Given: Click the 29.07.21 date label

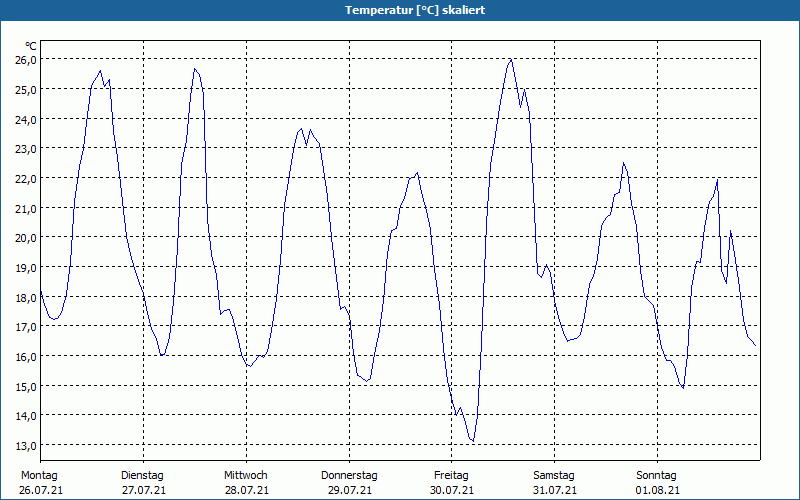Looking at the screenshot, I should coord(349,490).
